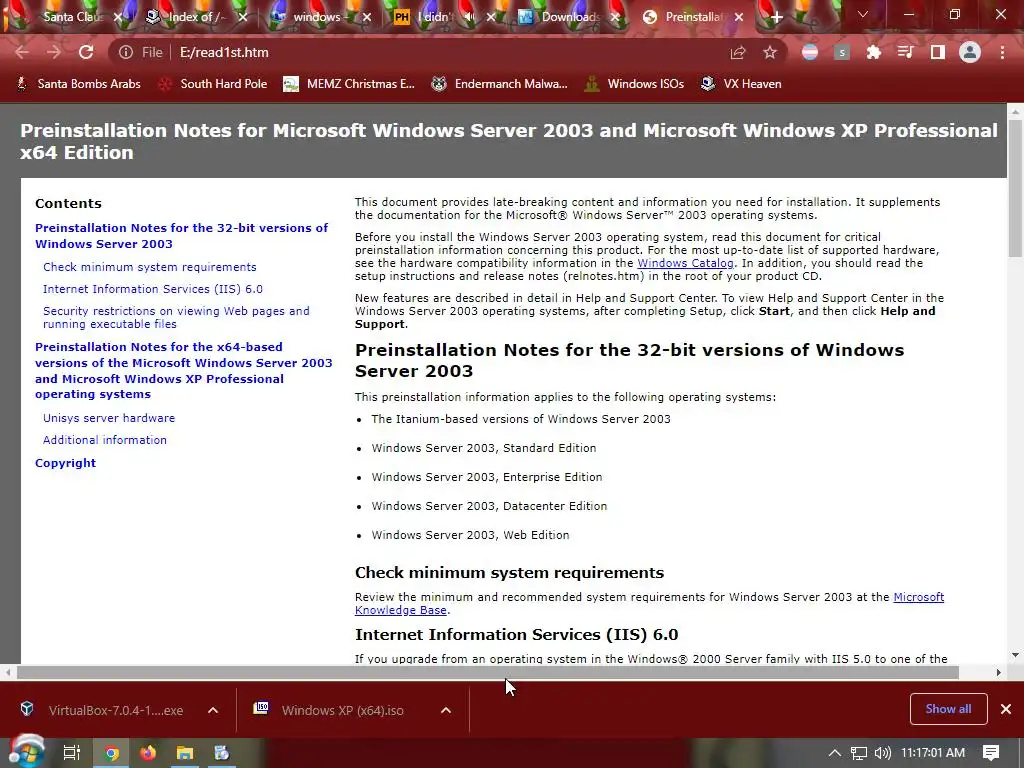The image size is (1024, 768).
Task: Click the Chrome taskbar icon
Action: tap(112, 753)
